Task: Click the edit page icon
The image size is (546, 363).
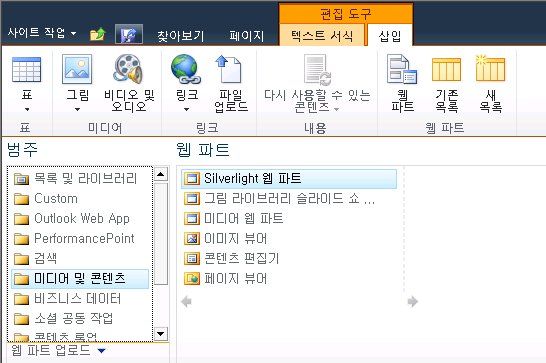Action: point(129,34)
